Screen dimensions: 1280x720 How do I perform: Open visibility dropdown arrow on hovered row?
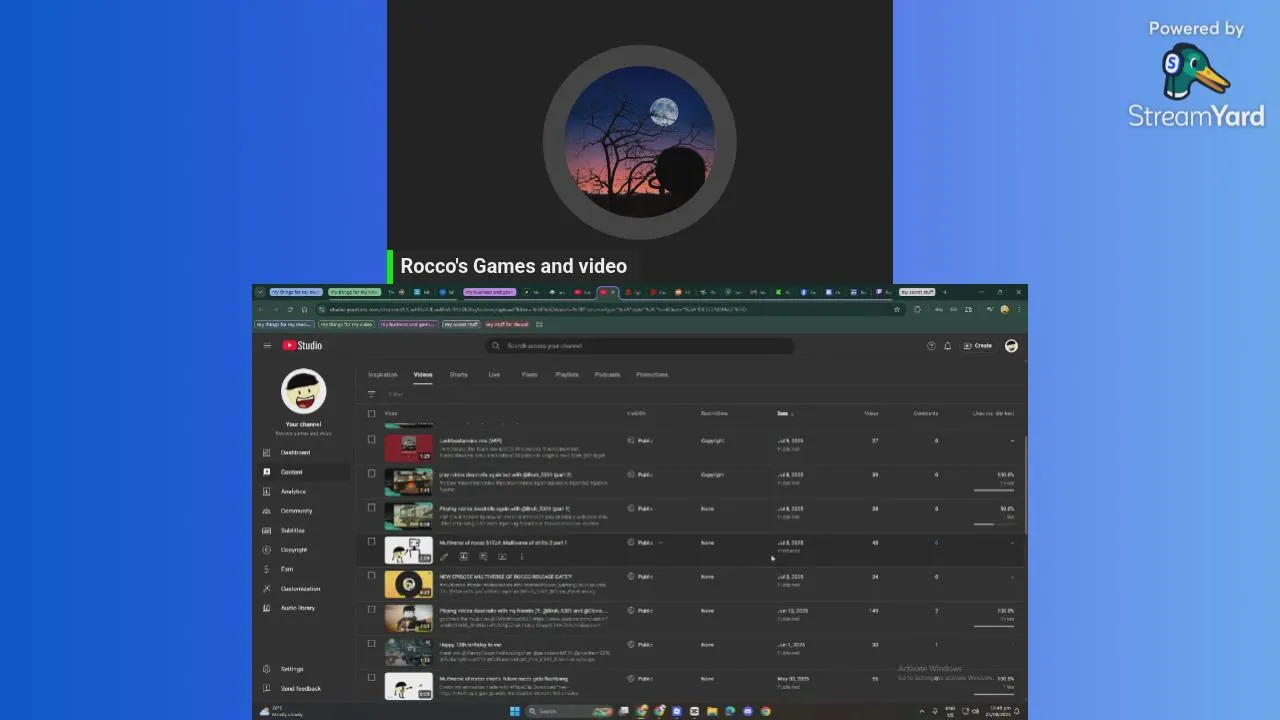[660, 543]
